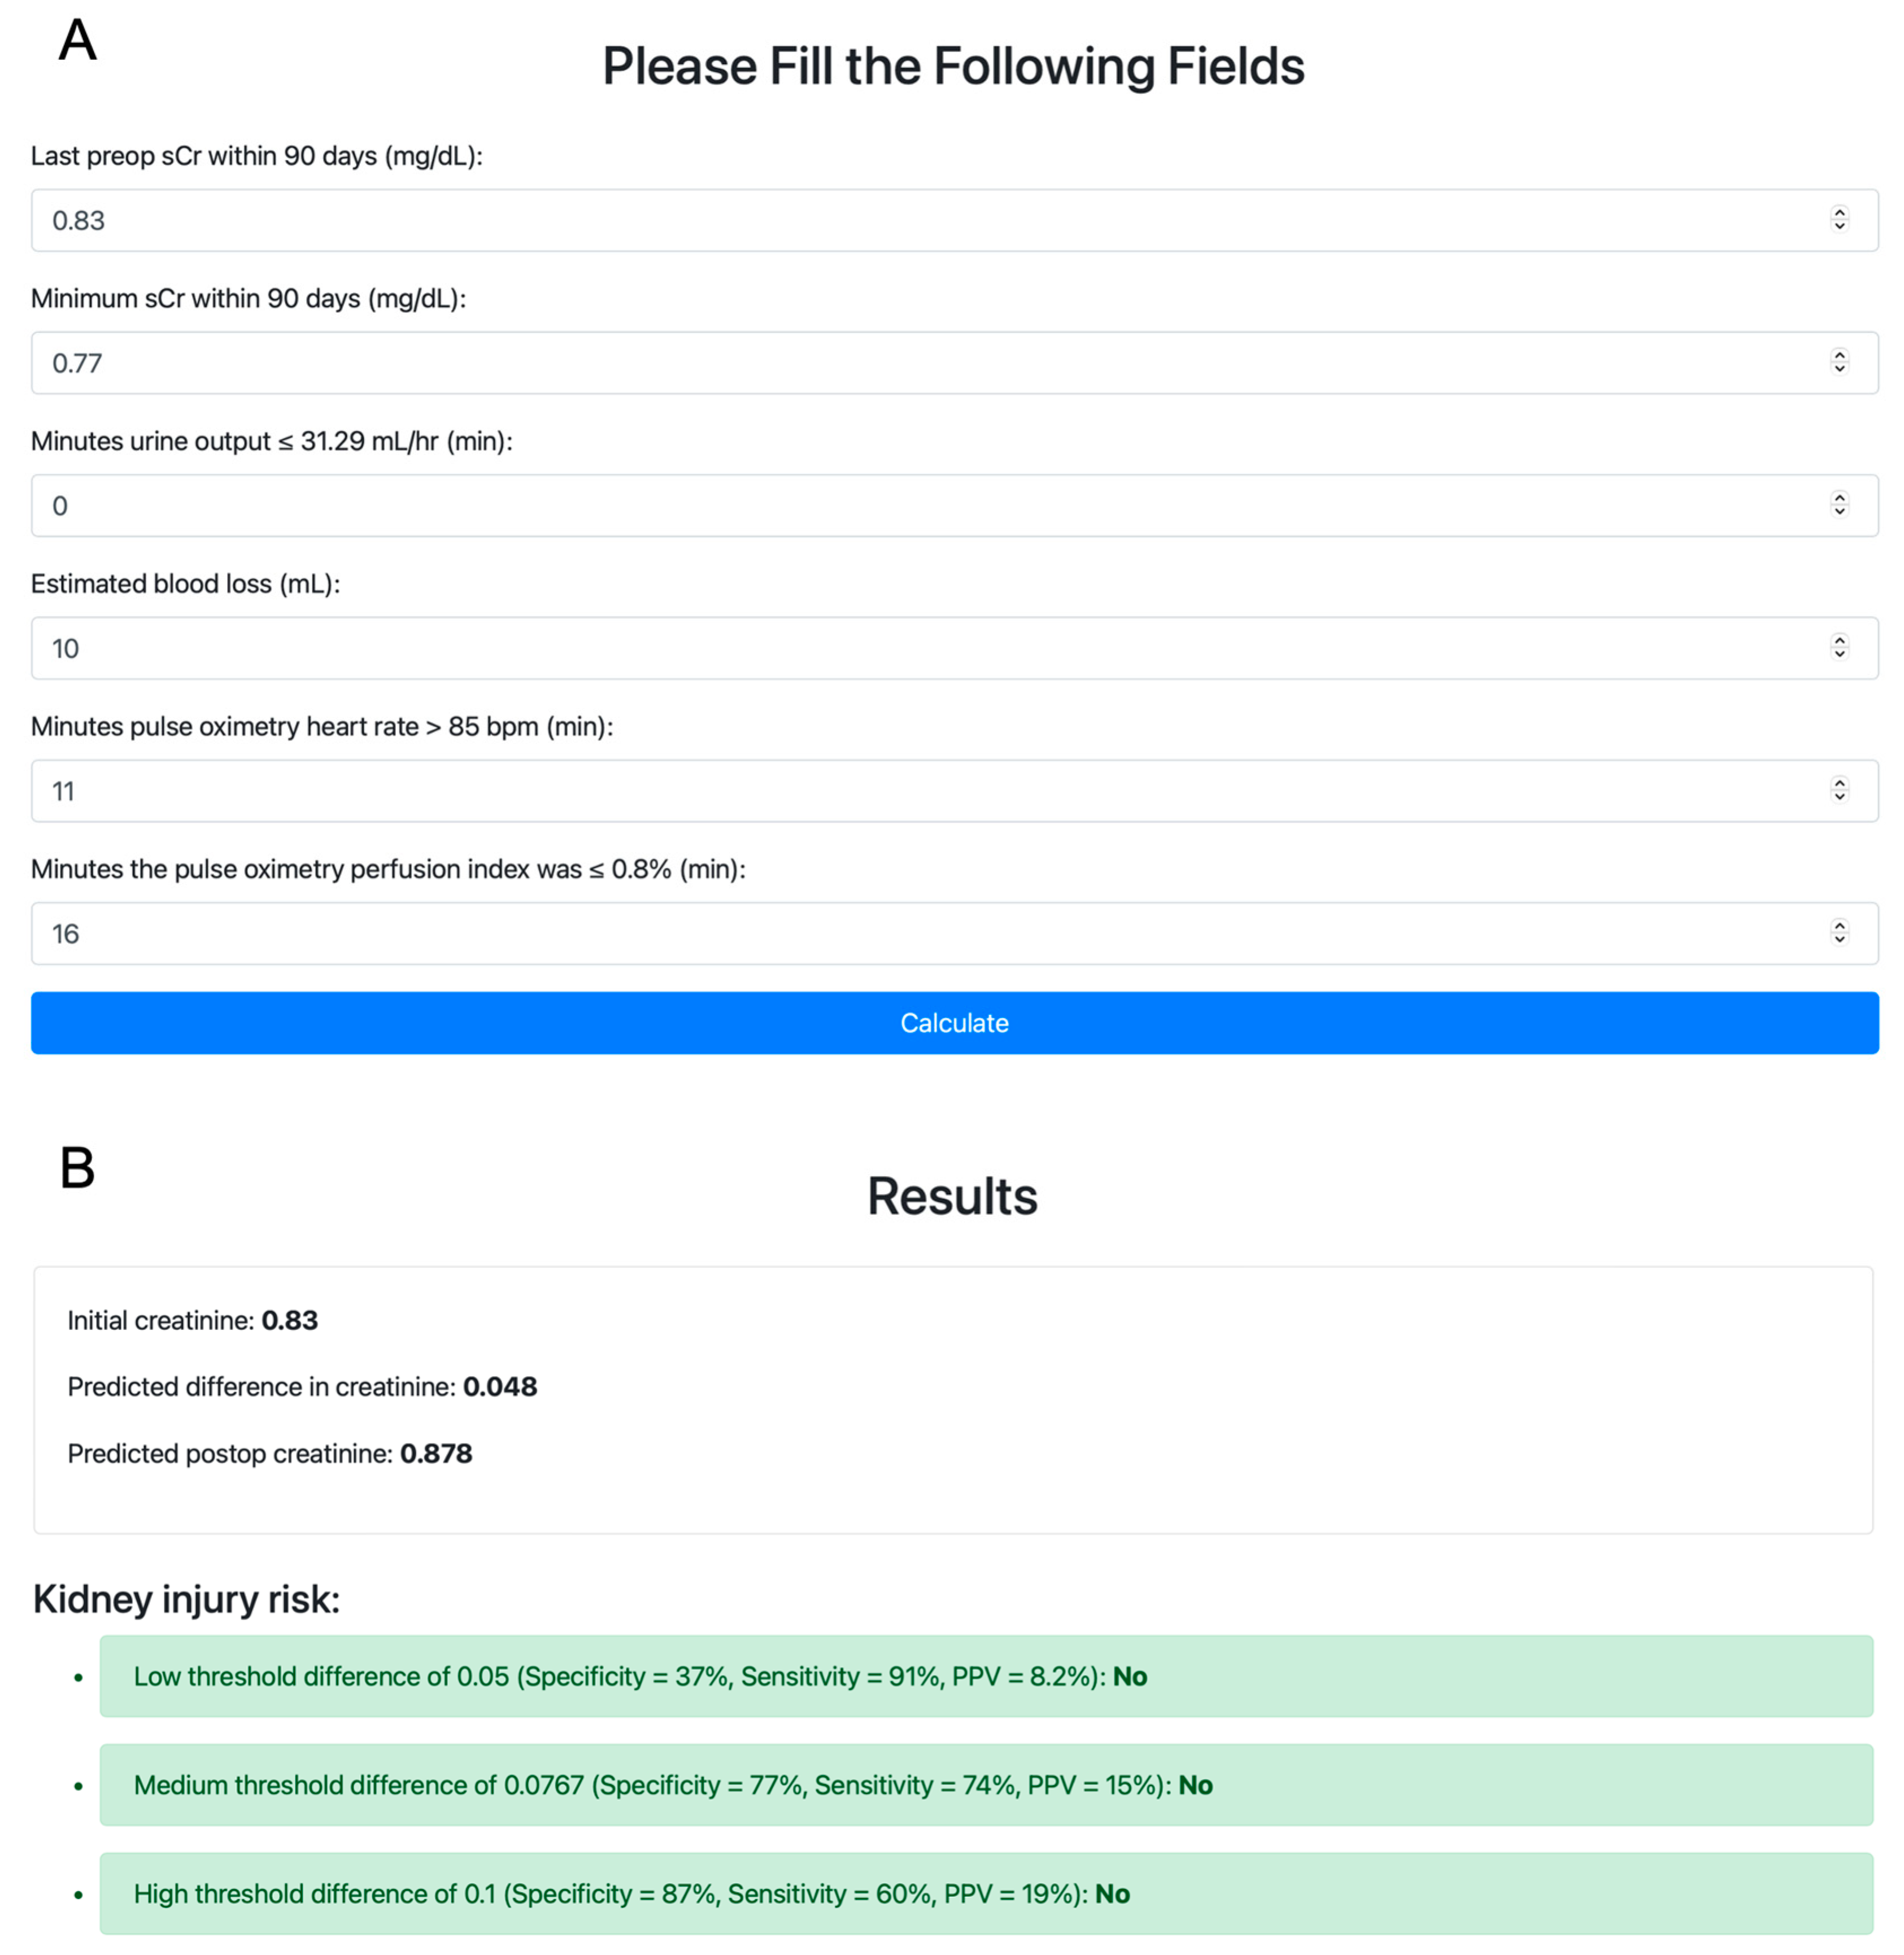Viewport: 1904px width, 1955px height.
Task: Click the Low threshold result row
Action: [x=985, y=1677]
